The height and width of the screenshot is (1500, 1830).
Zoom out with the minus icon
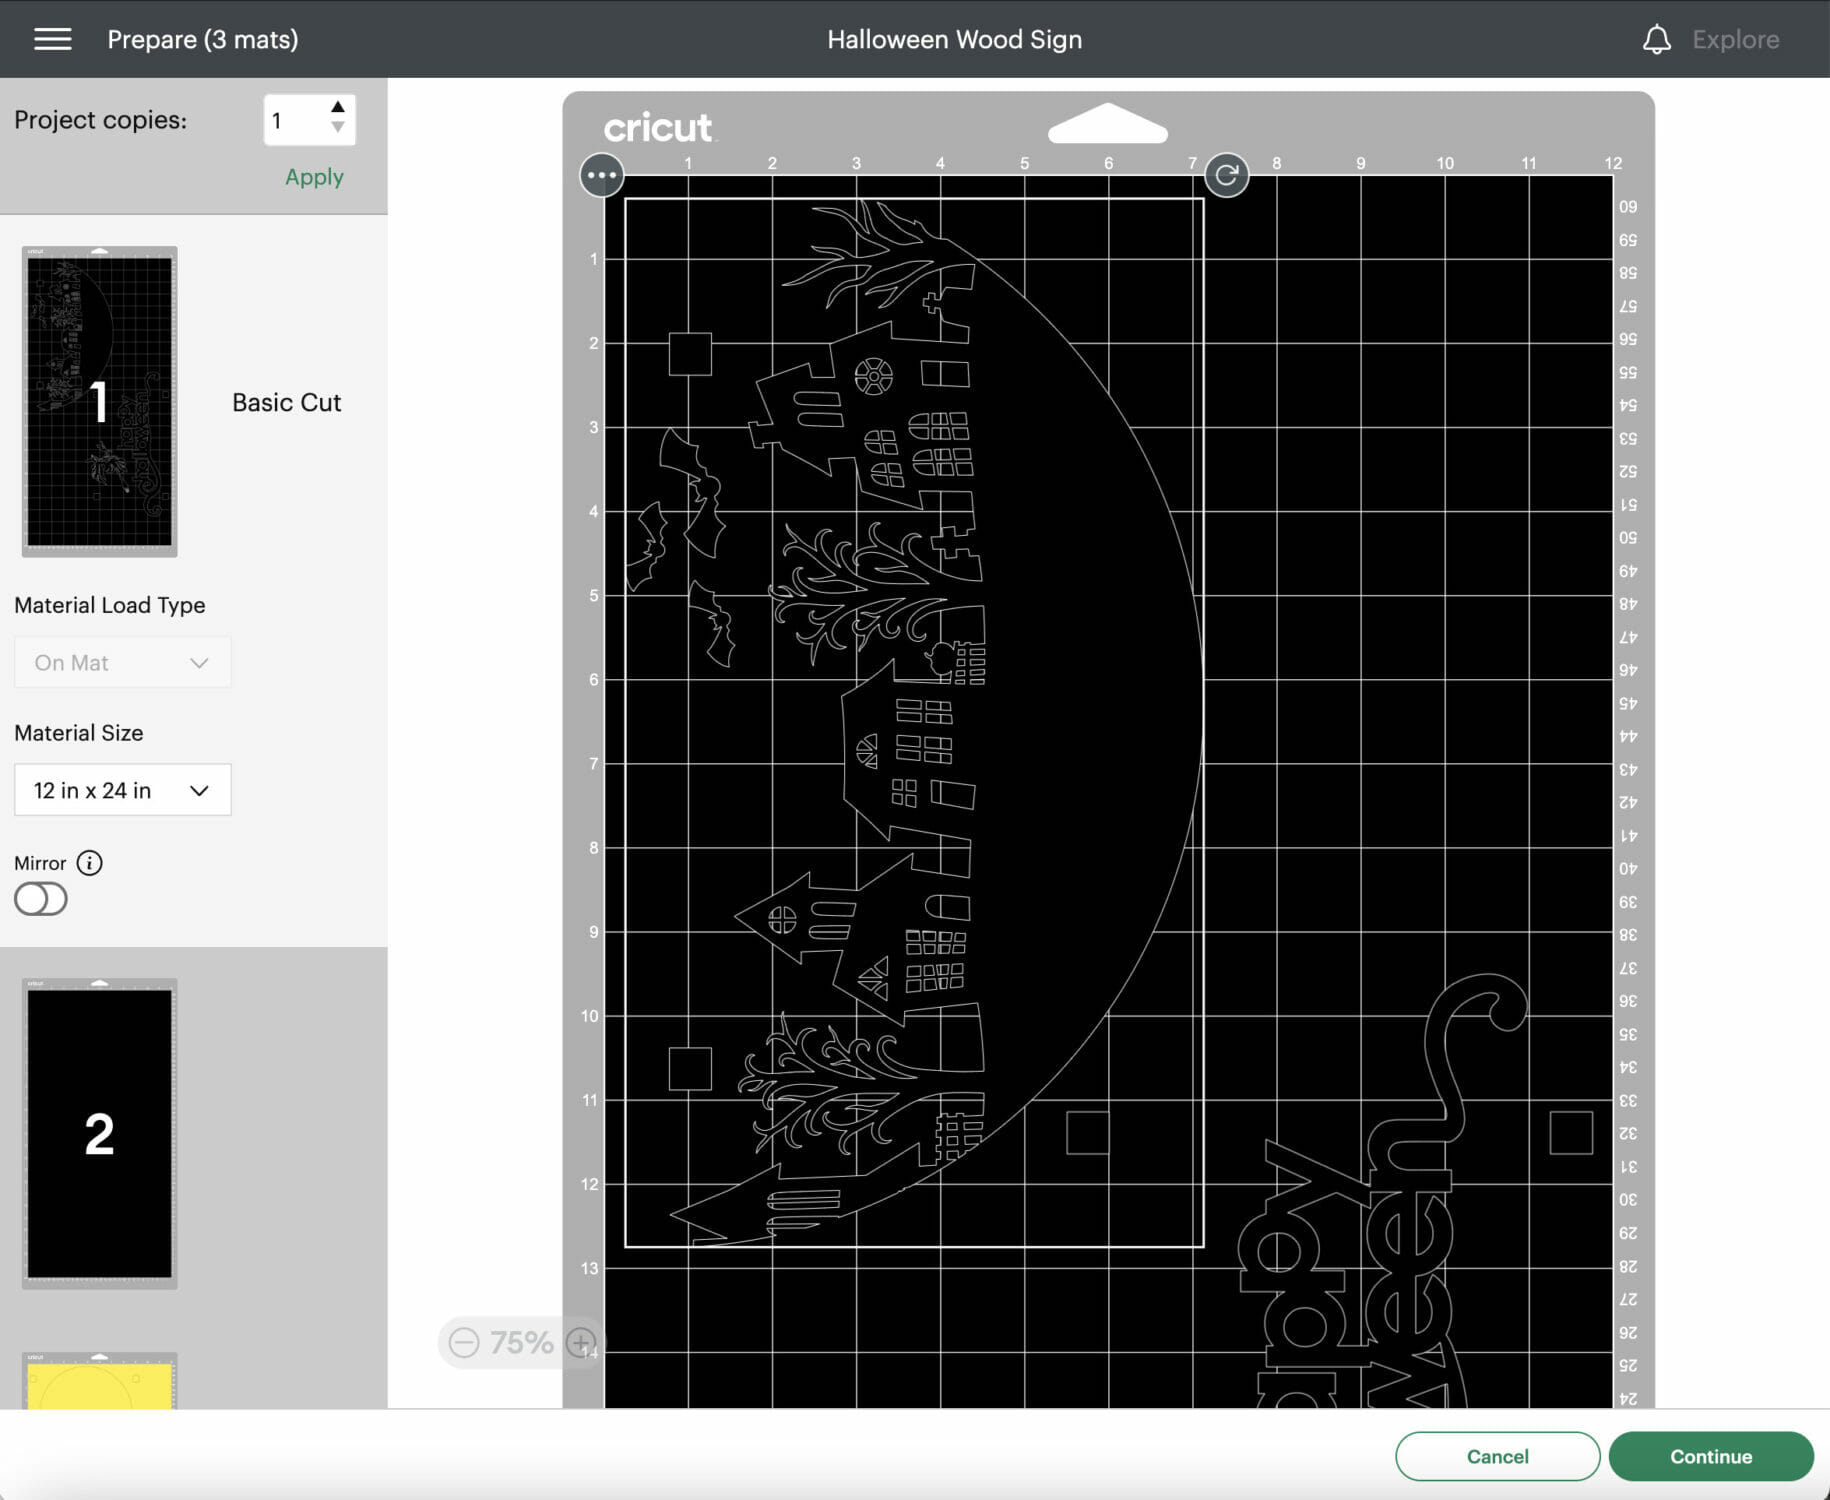(x=464, y=1342)
